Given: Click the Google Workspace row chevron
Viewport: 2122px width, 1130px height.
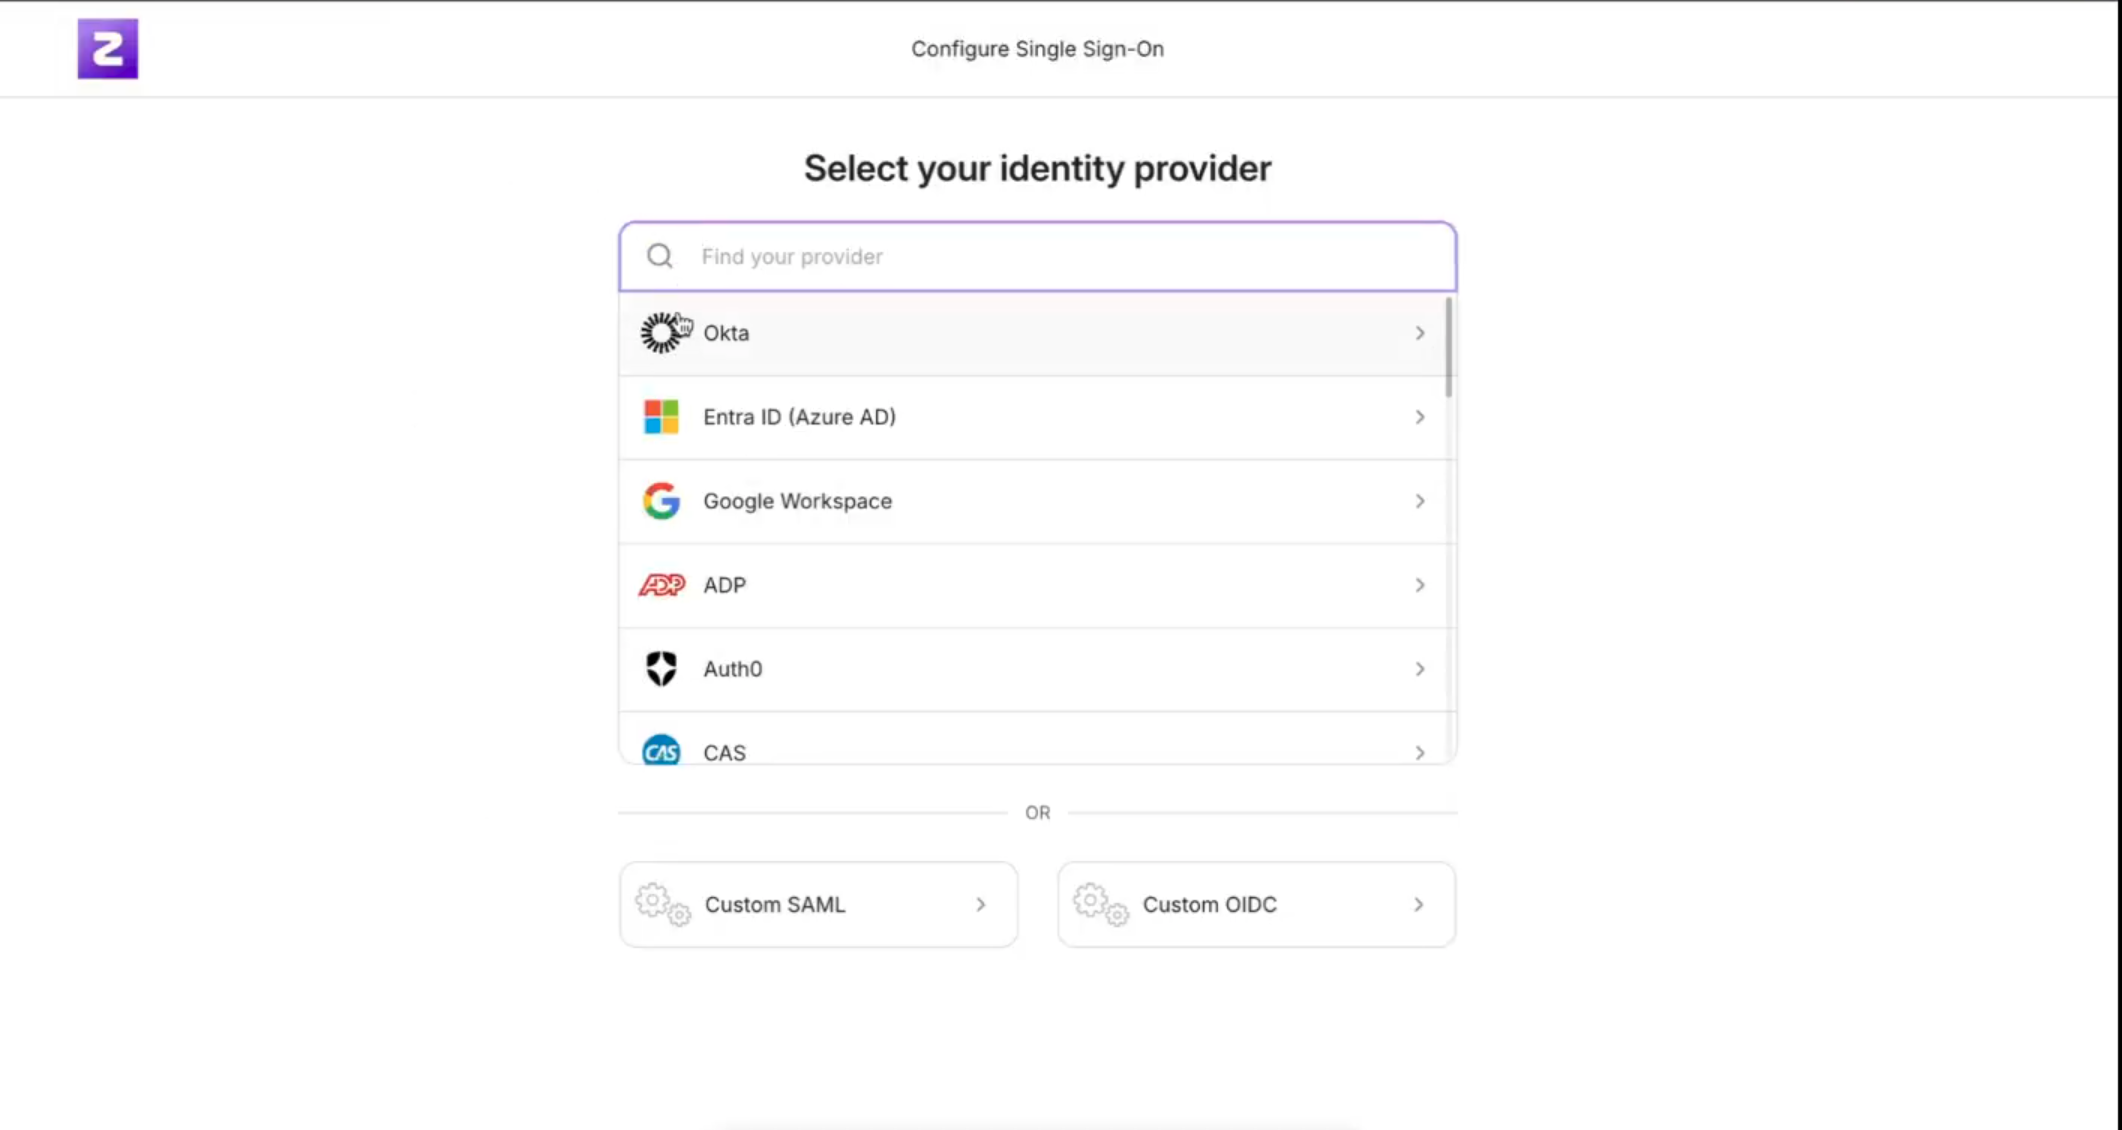Looking at the screenshot, I should tap(1419, 501).
